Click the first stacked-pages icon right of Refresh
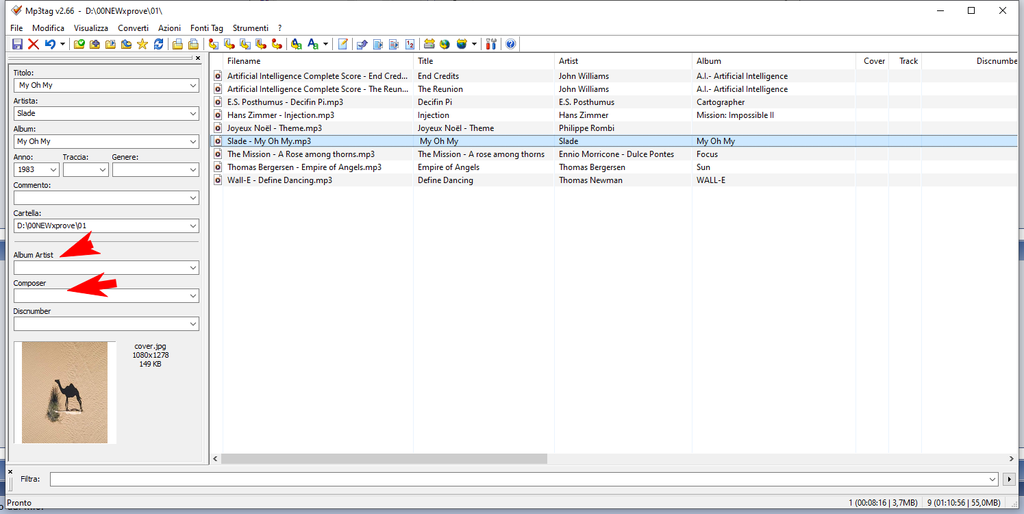The image size is (1024, 514). [178, 44]
